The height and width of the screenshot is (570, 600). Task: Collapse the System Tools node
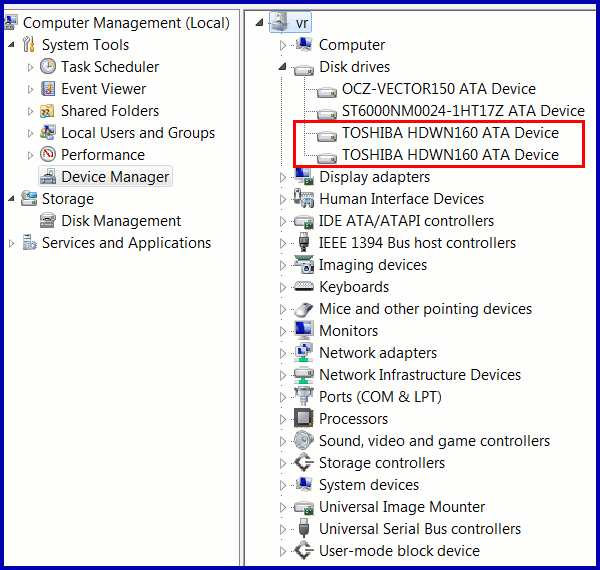click(12, 45)
